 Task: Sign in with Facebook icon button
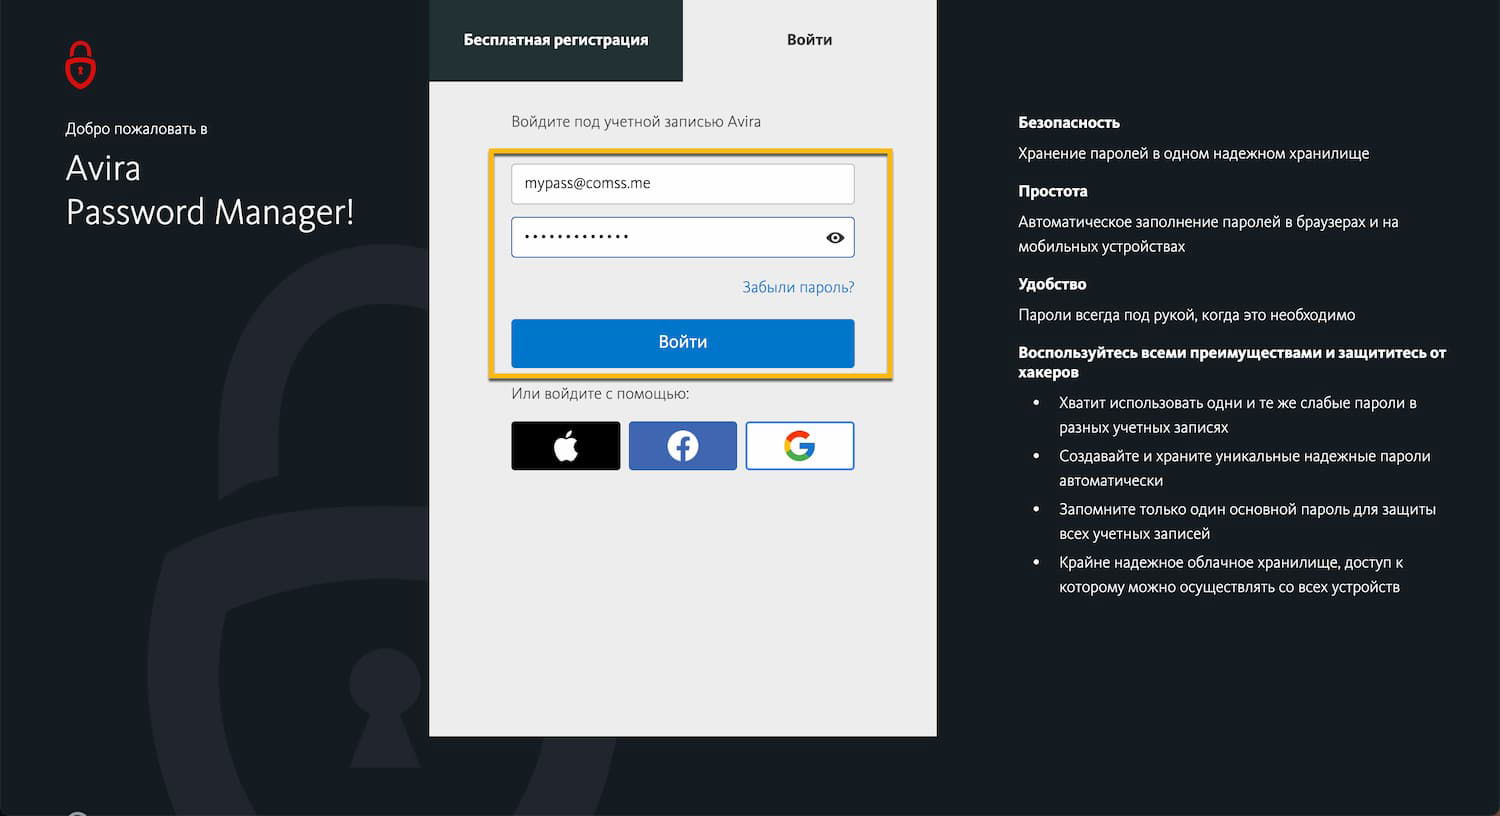pos(683,446)
